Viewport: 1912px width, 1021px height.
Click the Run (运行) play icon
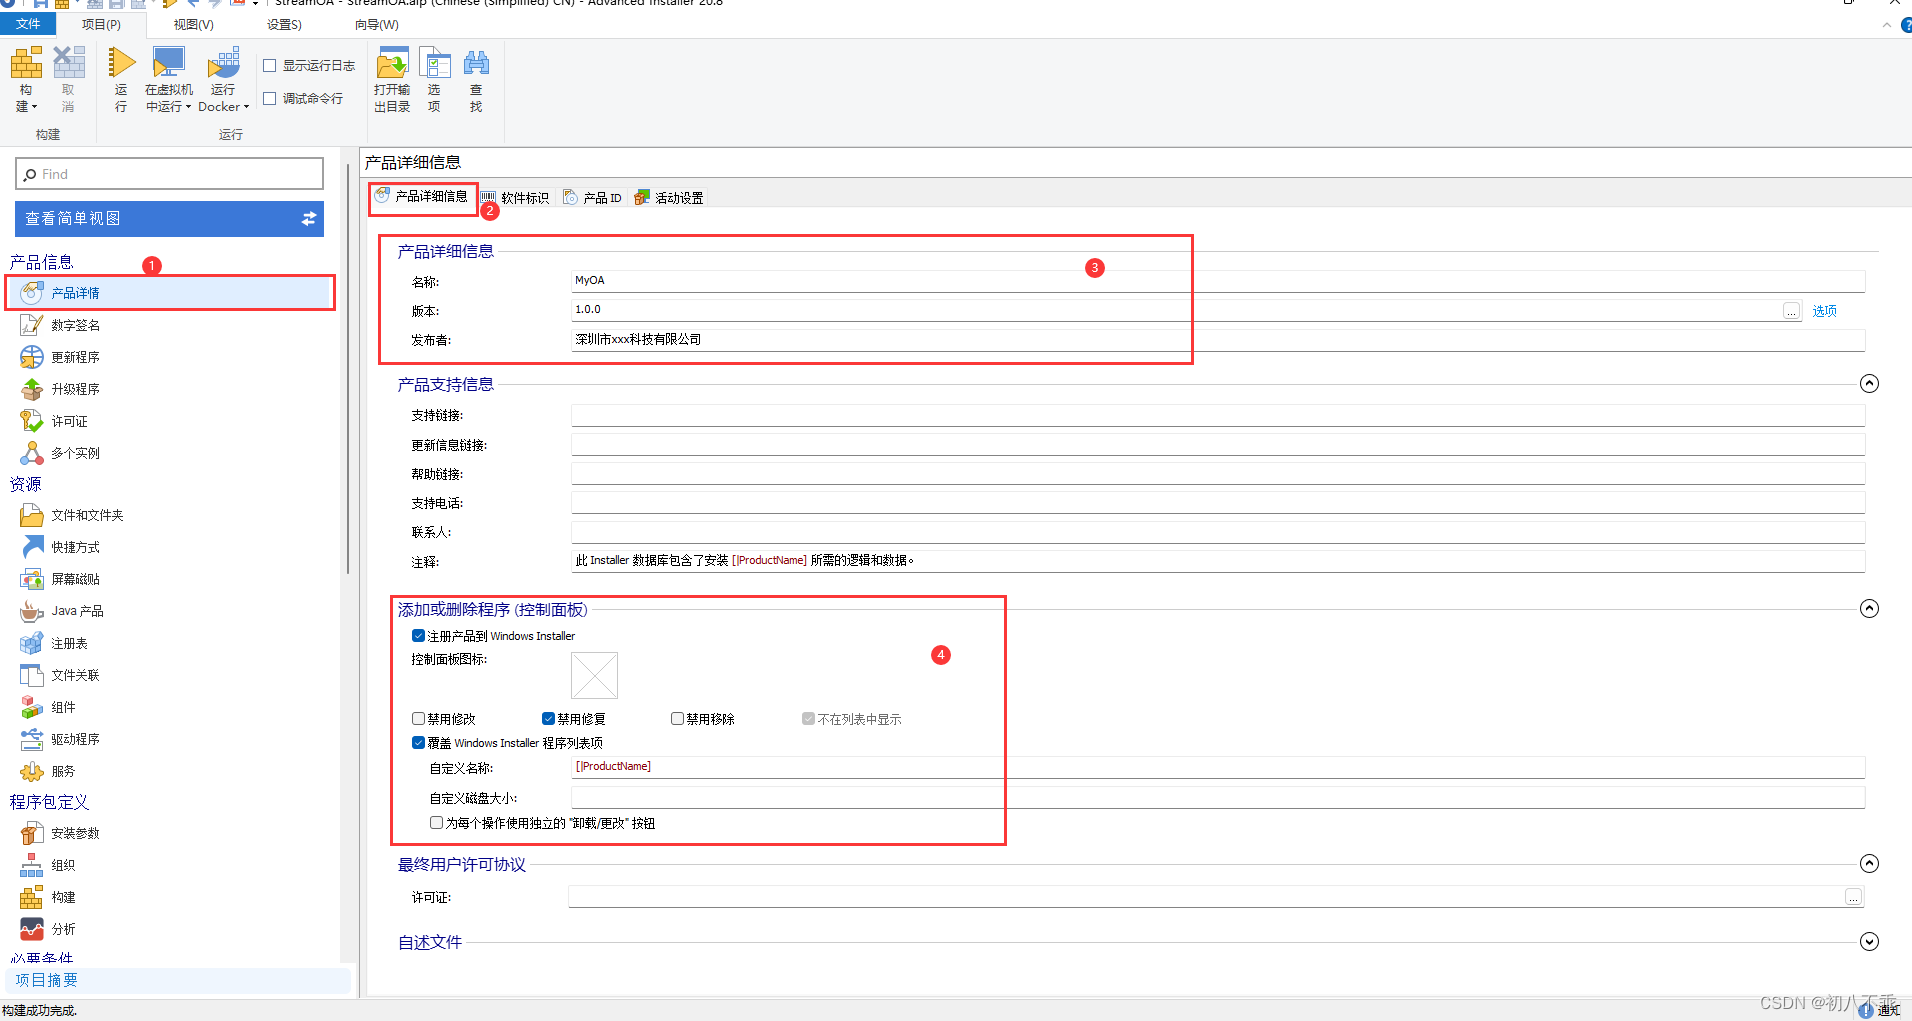coord(121,63)
